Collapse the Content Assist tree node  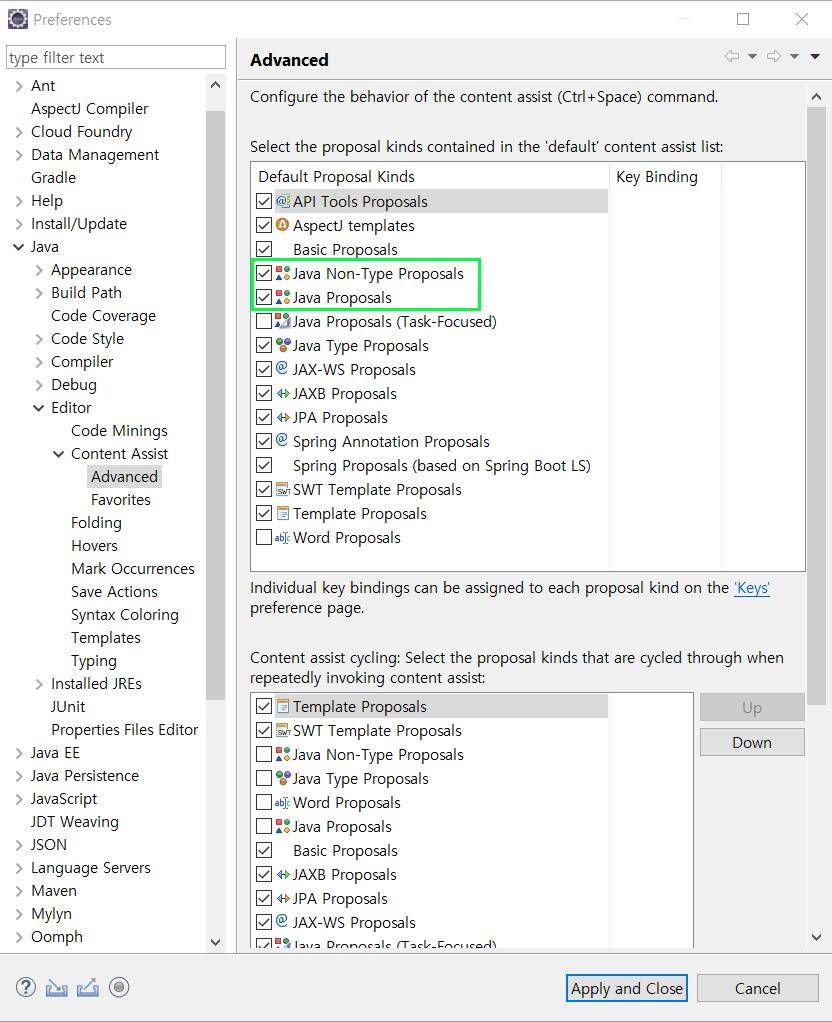(59, 454)
